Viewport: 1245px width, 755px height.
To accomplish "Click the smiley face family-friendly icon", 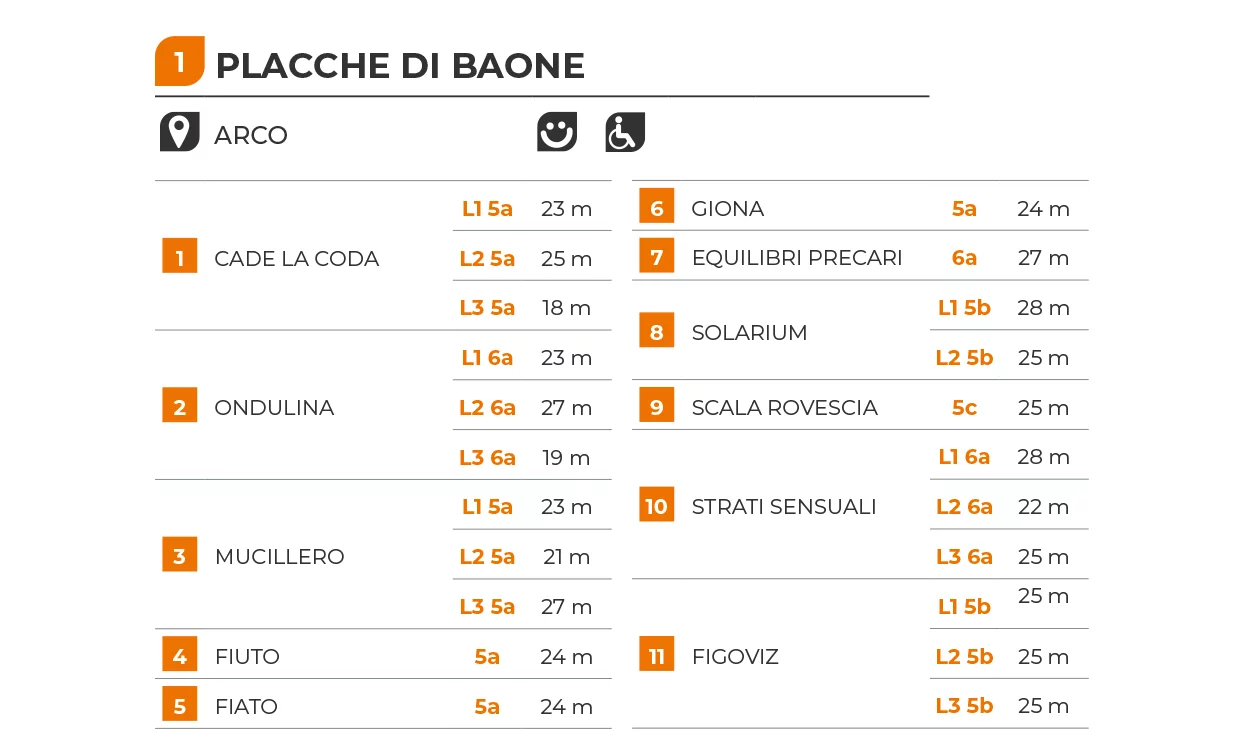I will pos(557,132).
